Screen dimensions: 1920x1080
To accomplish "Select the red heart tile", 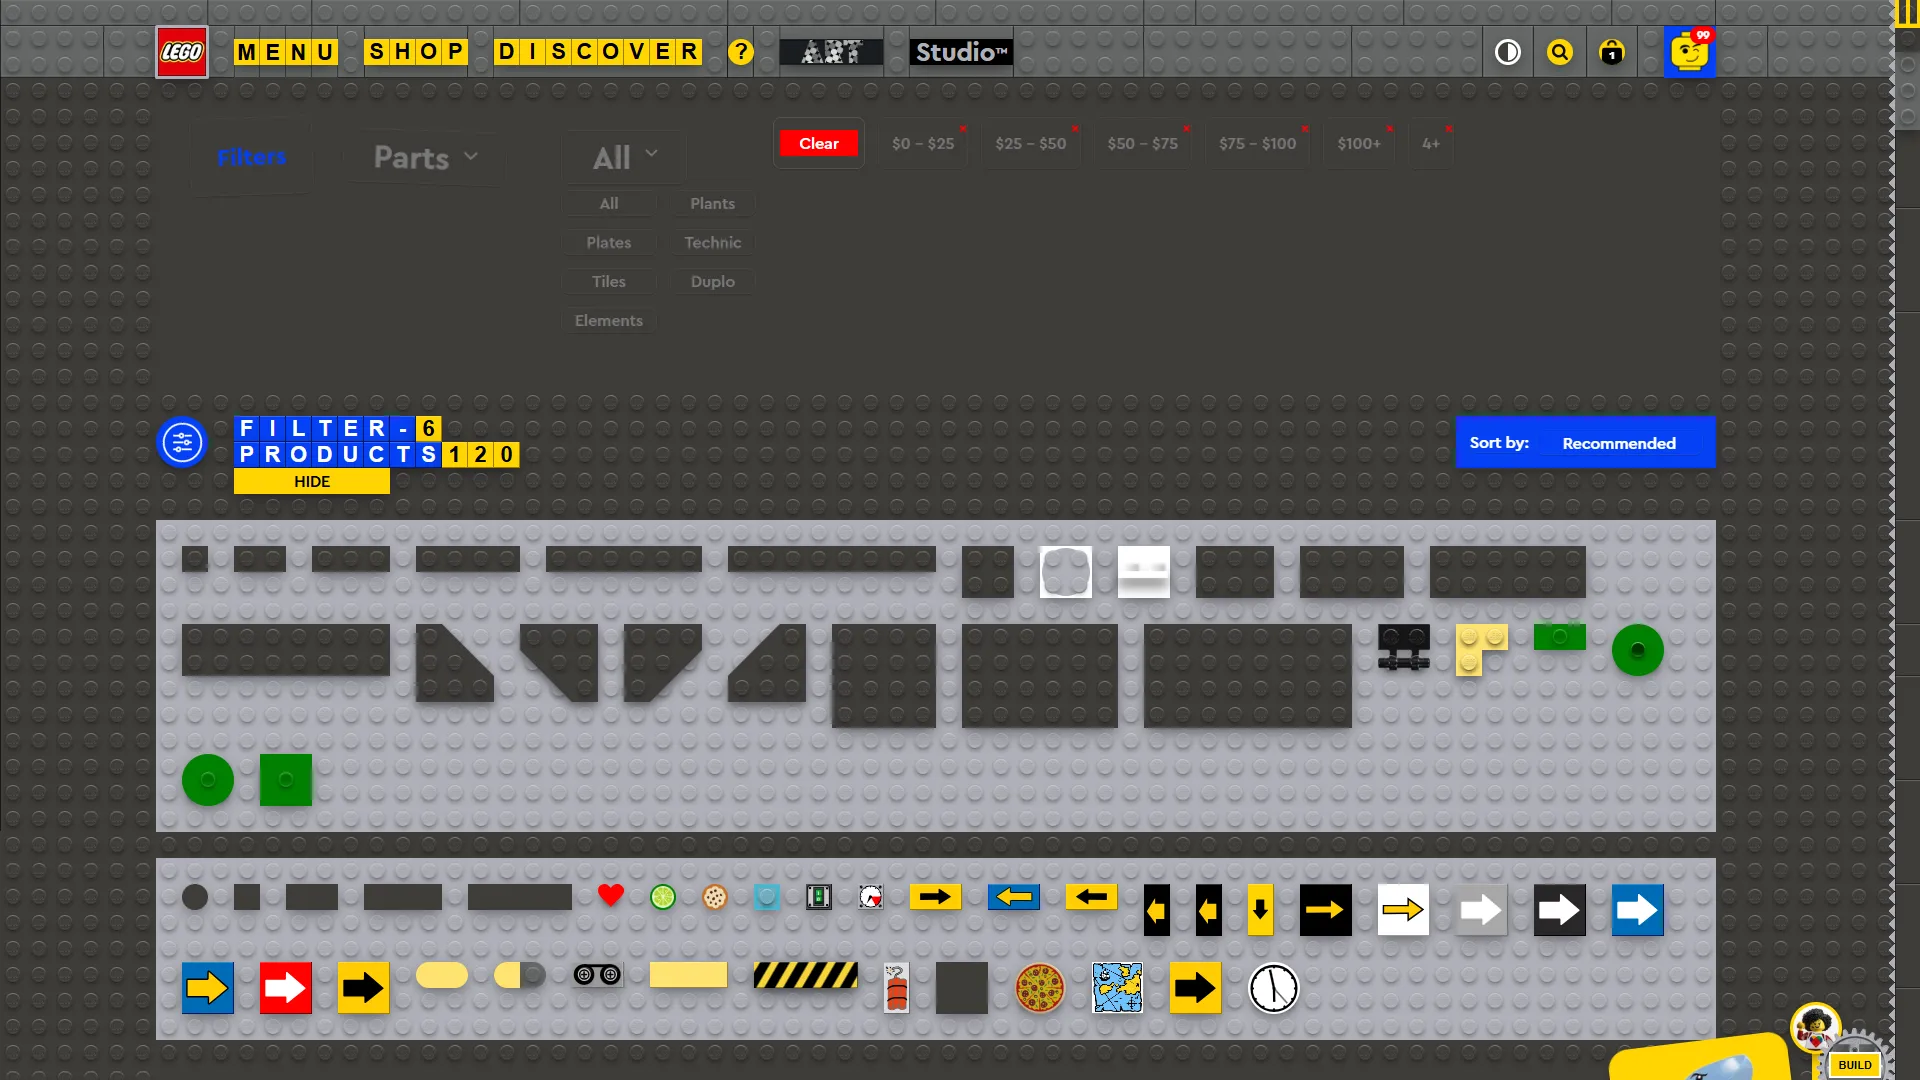I will tap(611, 896).
